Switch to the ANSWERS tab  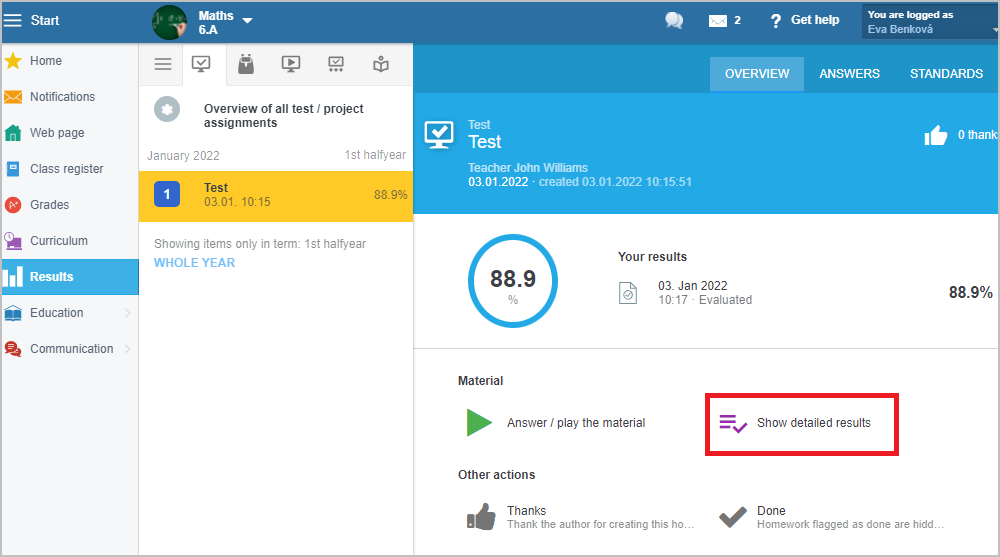click(849, 74)
